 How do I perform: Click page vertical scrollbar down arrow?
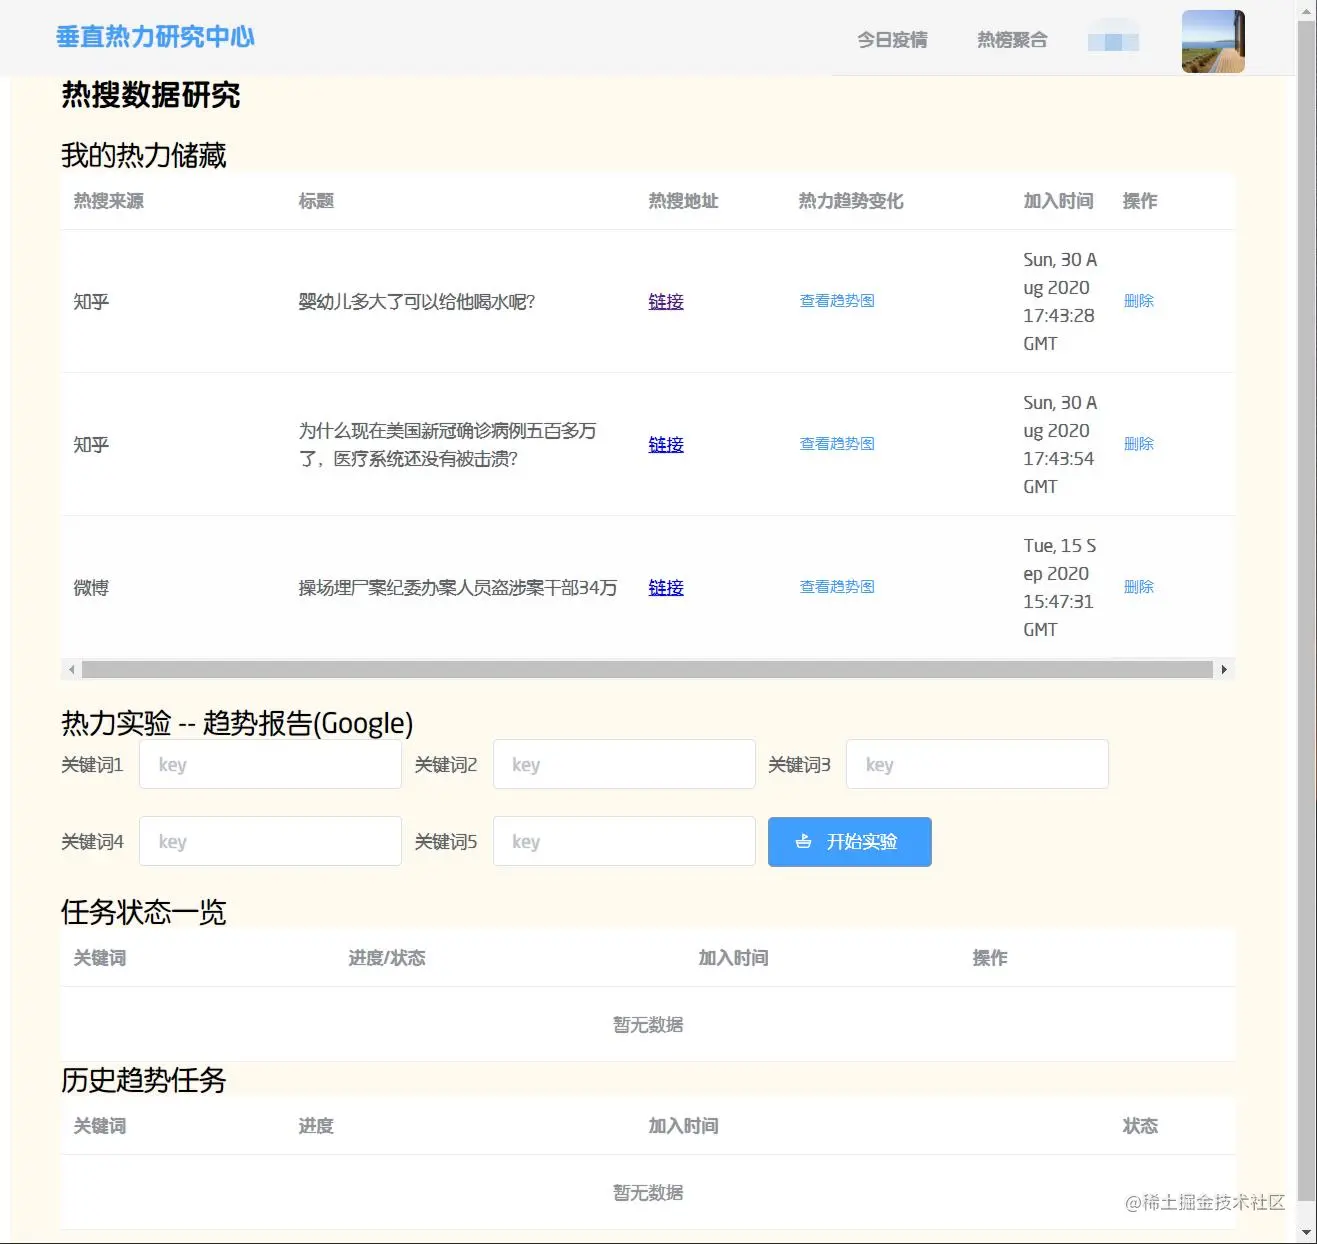point(1306,1233)
